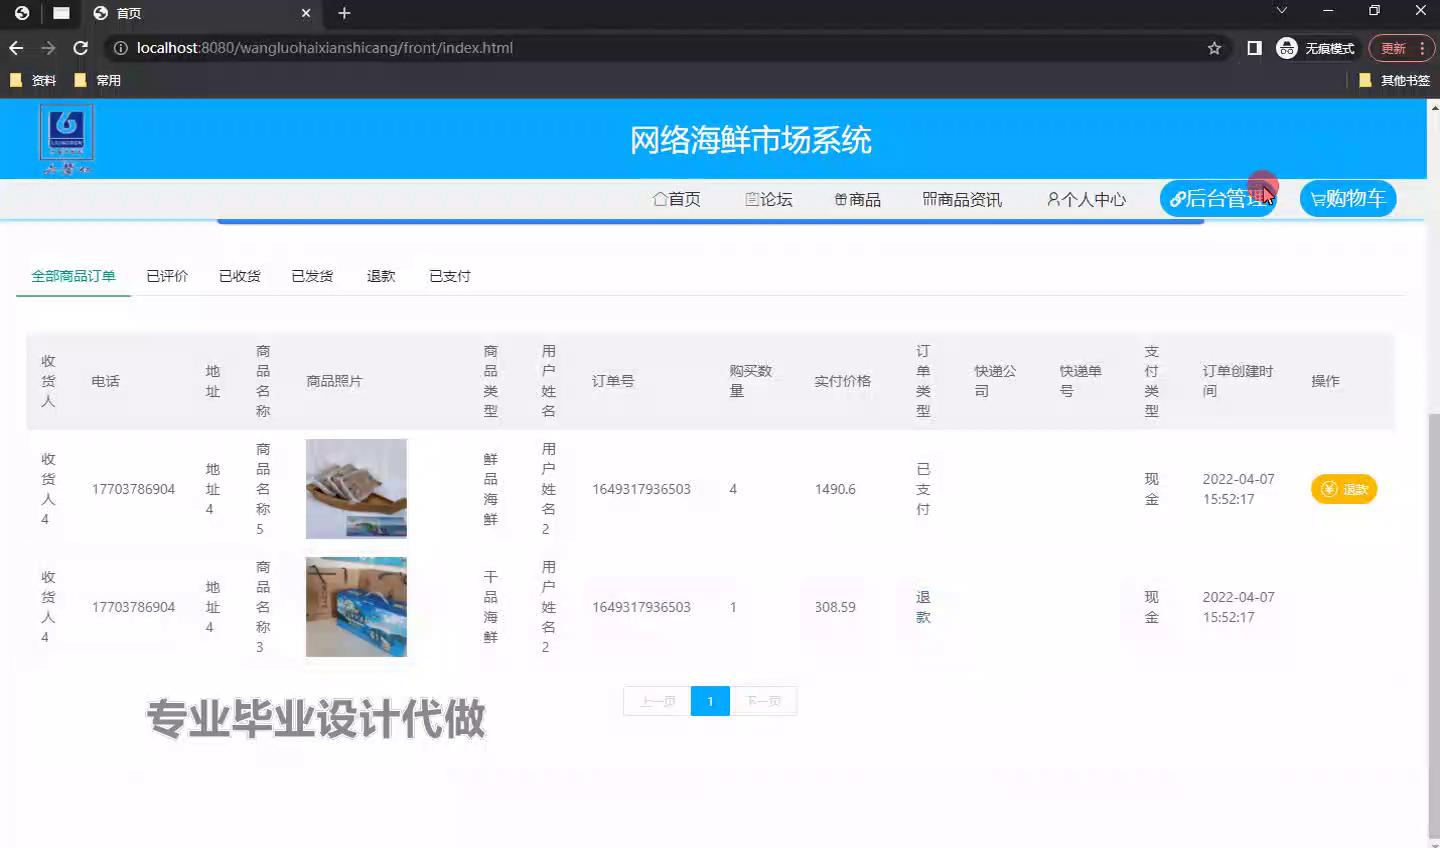Screen dimensions: 1440x848
Task: Click the first order's product photo
Action: tap(356, 489)
